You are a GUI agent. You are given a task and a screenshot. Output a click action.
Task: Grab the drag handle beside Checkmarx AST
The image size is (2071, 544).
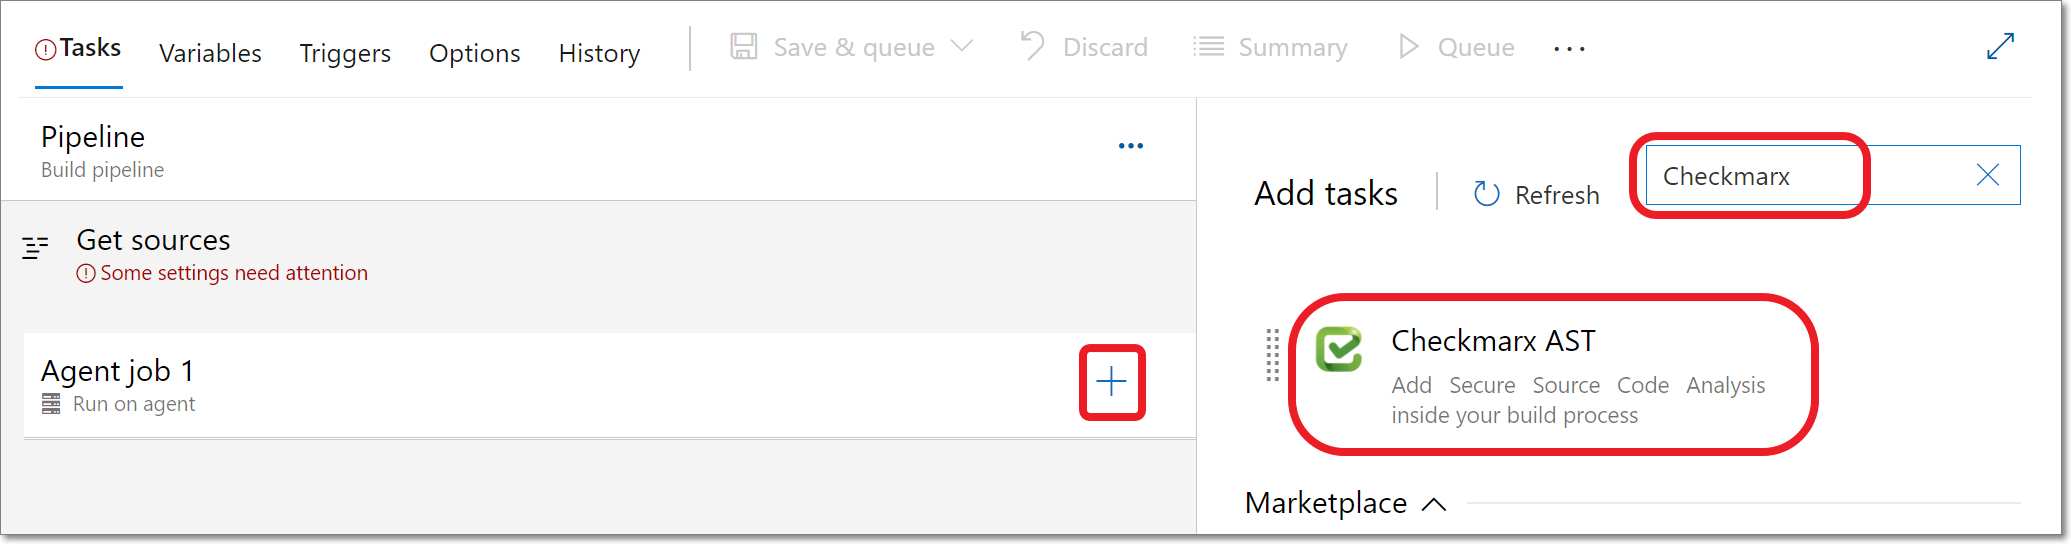pos(1272,355)
